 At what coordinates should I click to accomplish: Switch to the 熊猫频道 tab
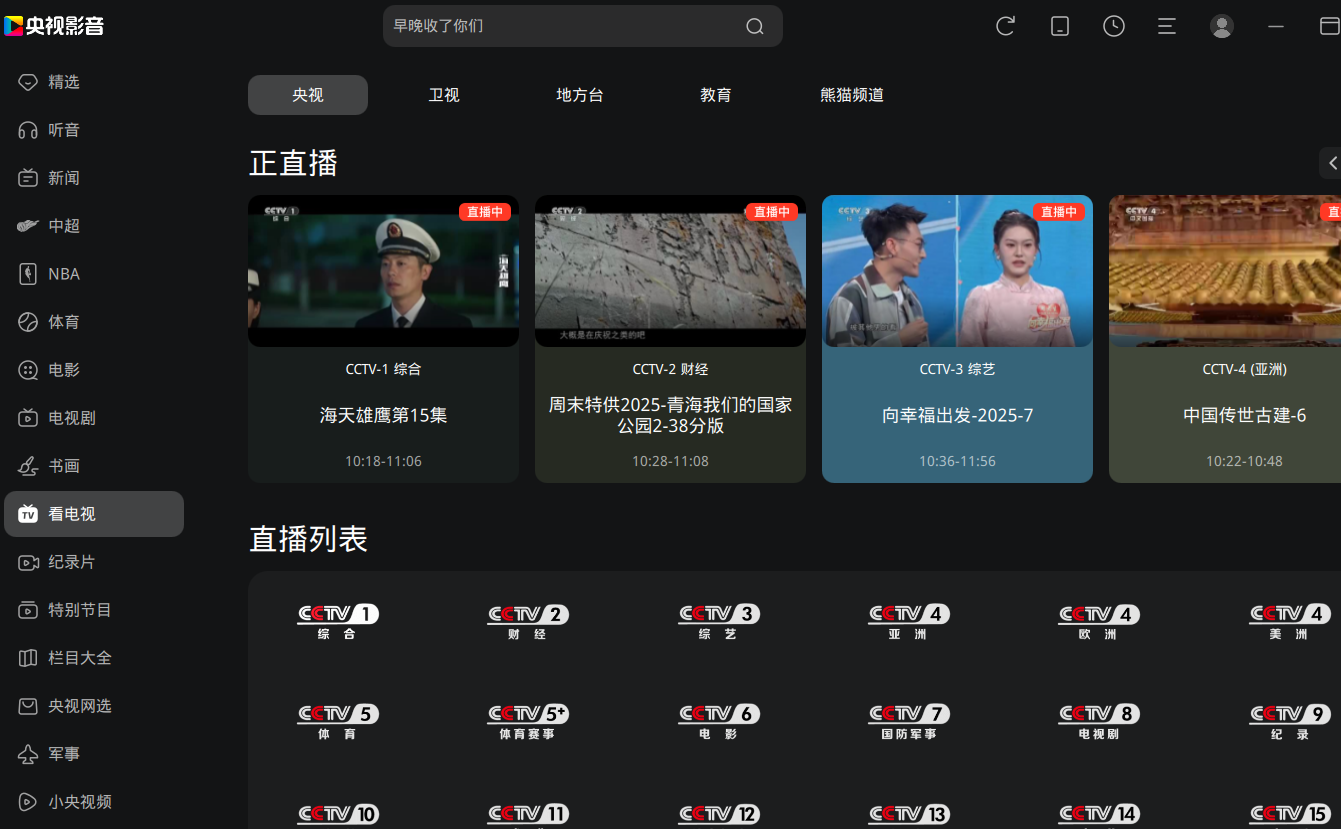[852, 95]
